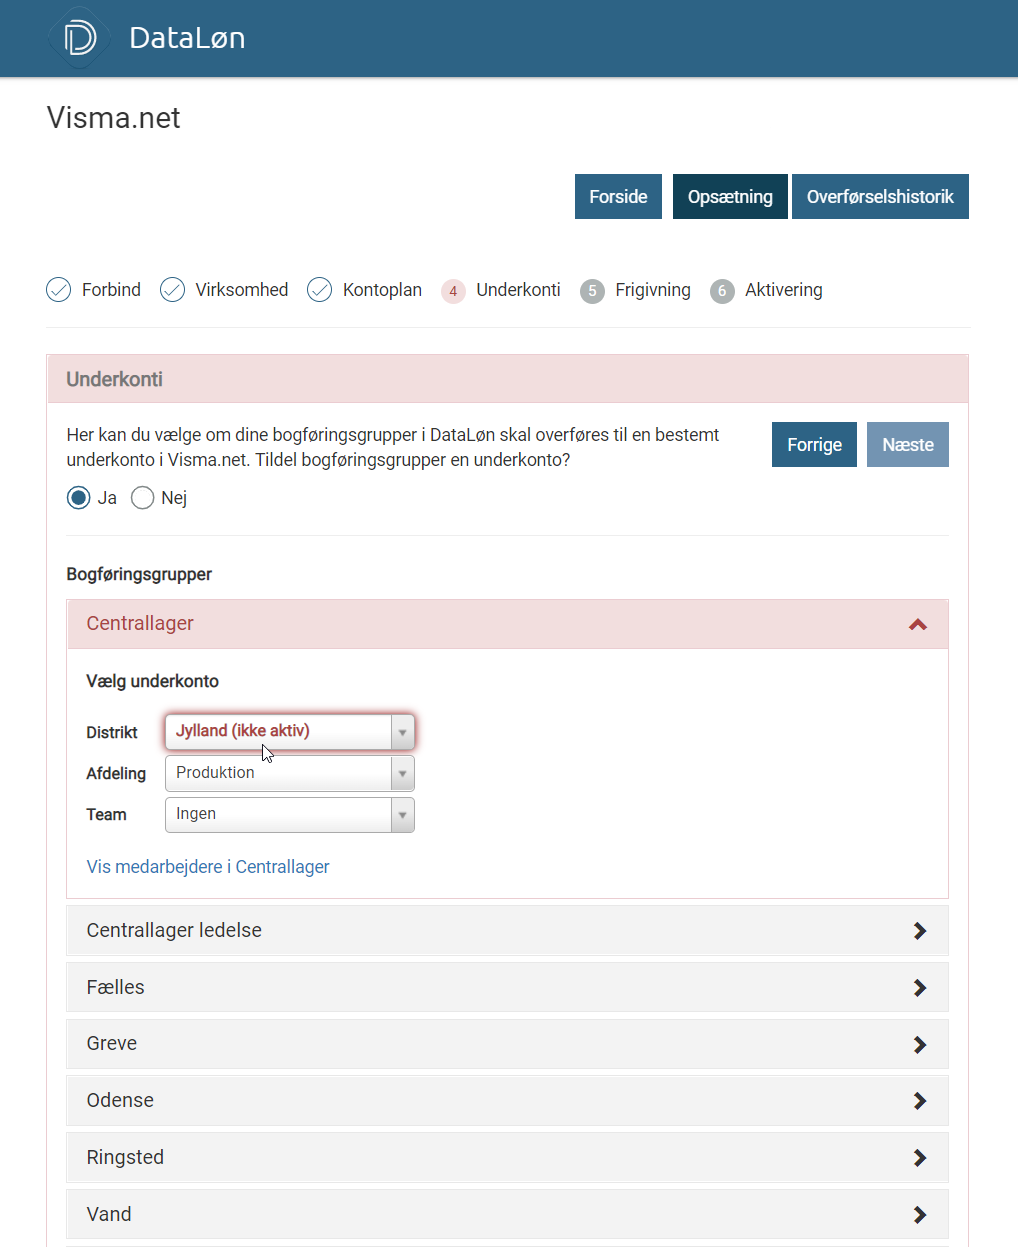
Task: Click the Frigivning step 5 badge
Action: coord(592,291)
